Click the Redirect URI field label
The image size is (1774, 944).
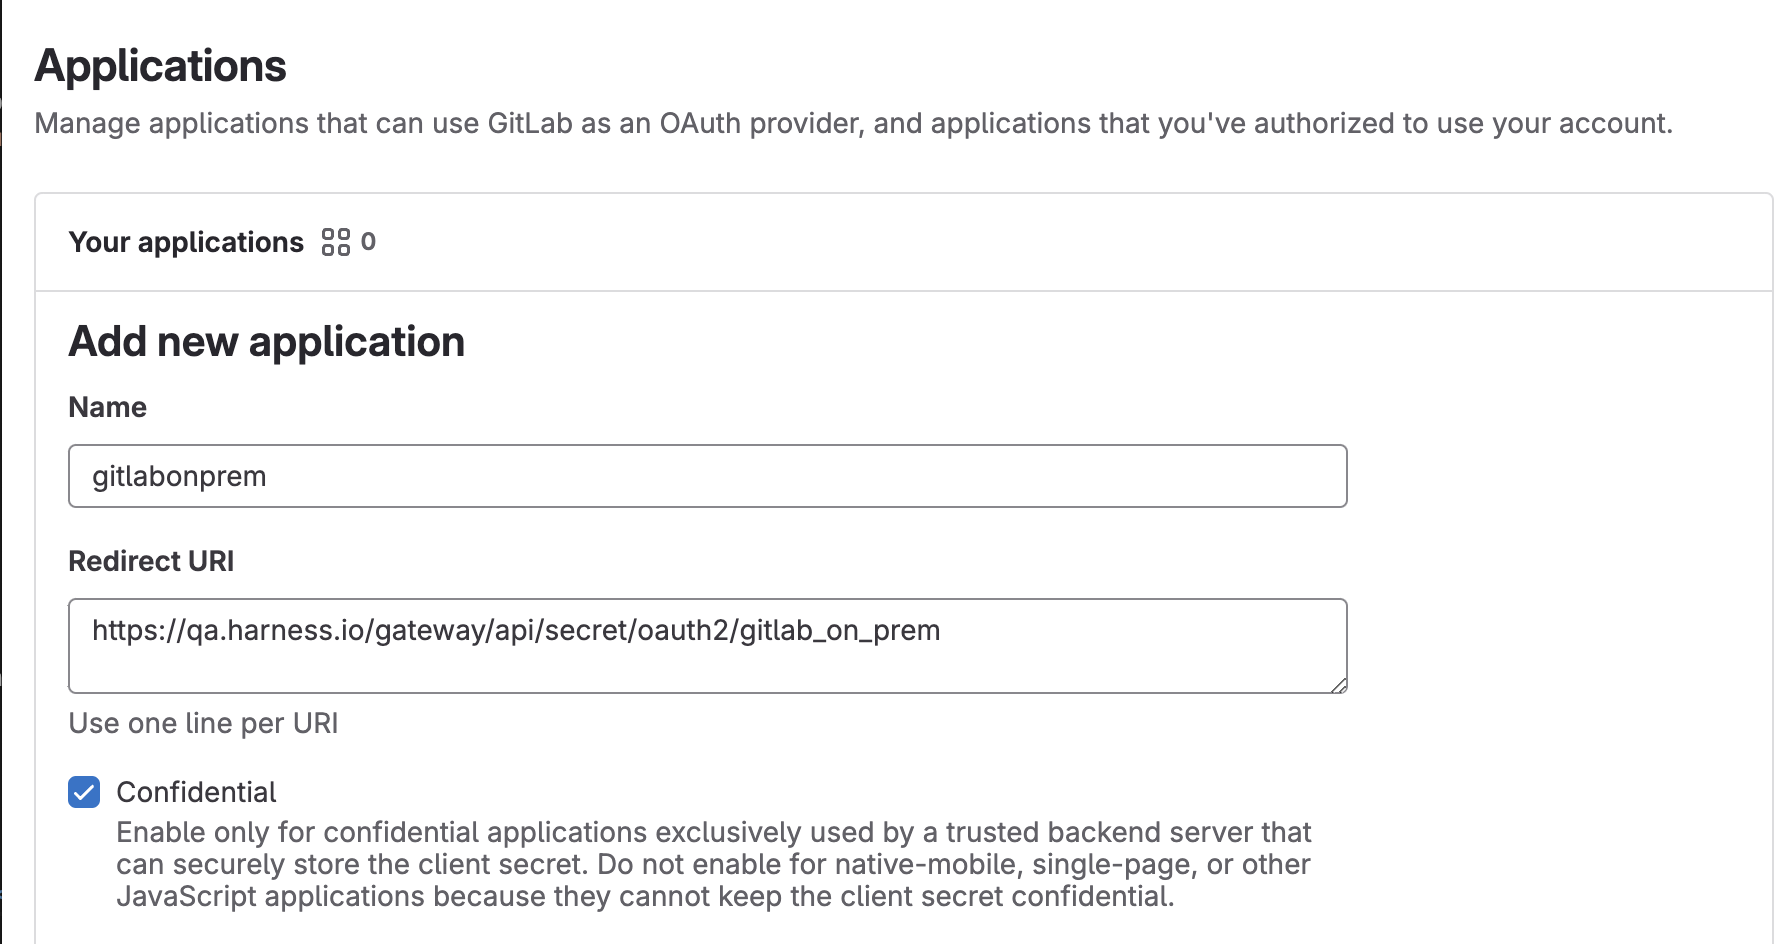151,561
